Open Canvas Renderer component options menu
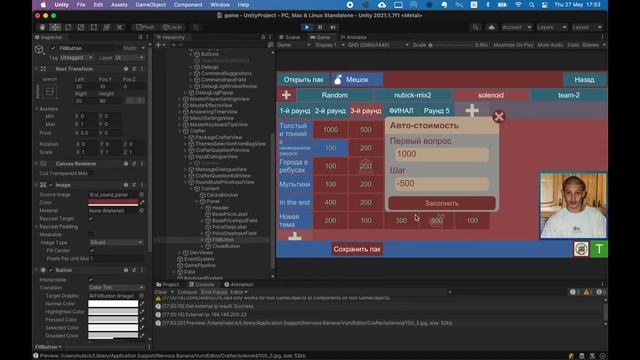 [x=142, y=164]
